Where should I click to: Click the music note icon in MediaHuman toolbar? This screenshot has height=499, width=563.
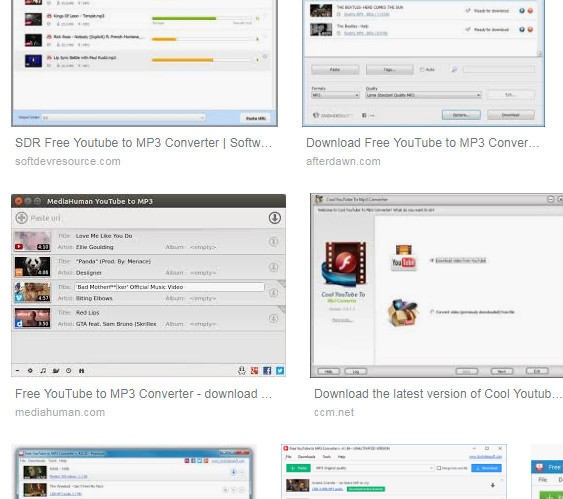tap(43, 370)
